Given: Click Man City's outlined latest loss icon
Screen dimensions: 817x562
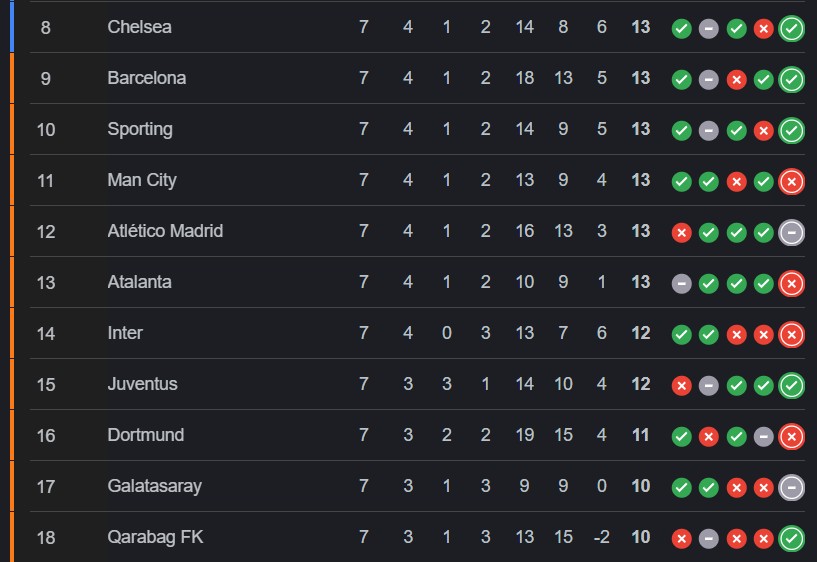Looking at the screenshot, I should click(792, 181).
